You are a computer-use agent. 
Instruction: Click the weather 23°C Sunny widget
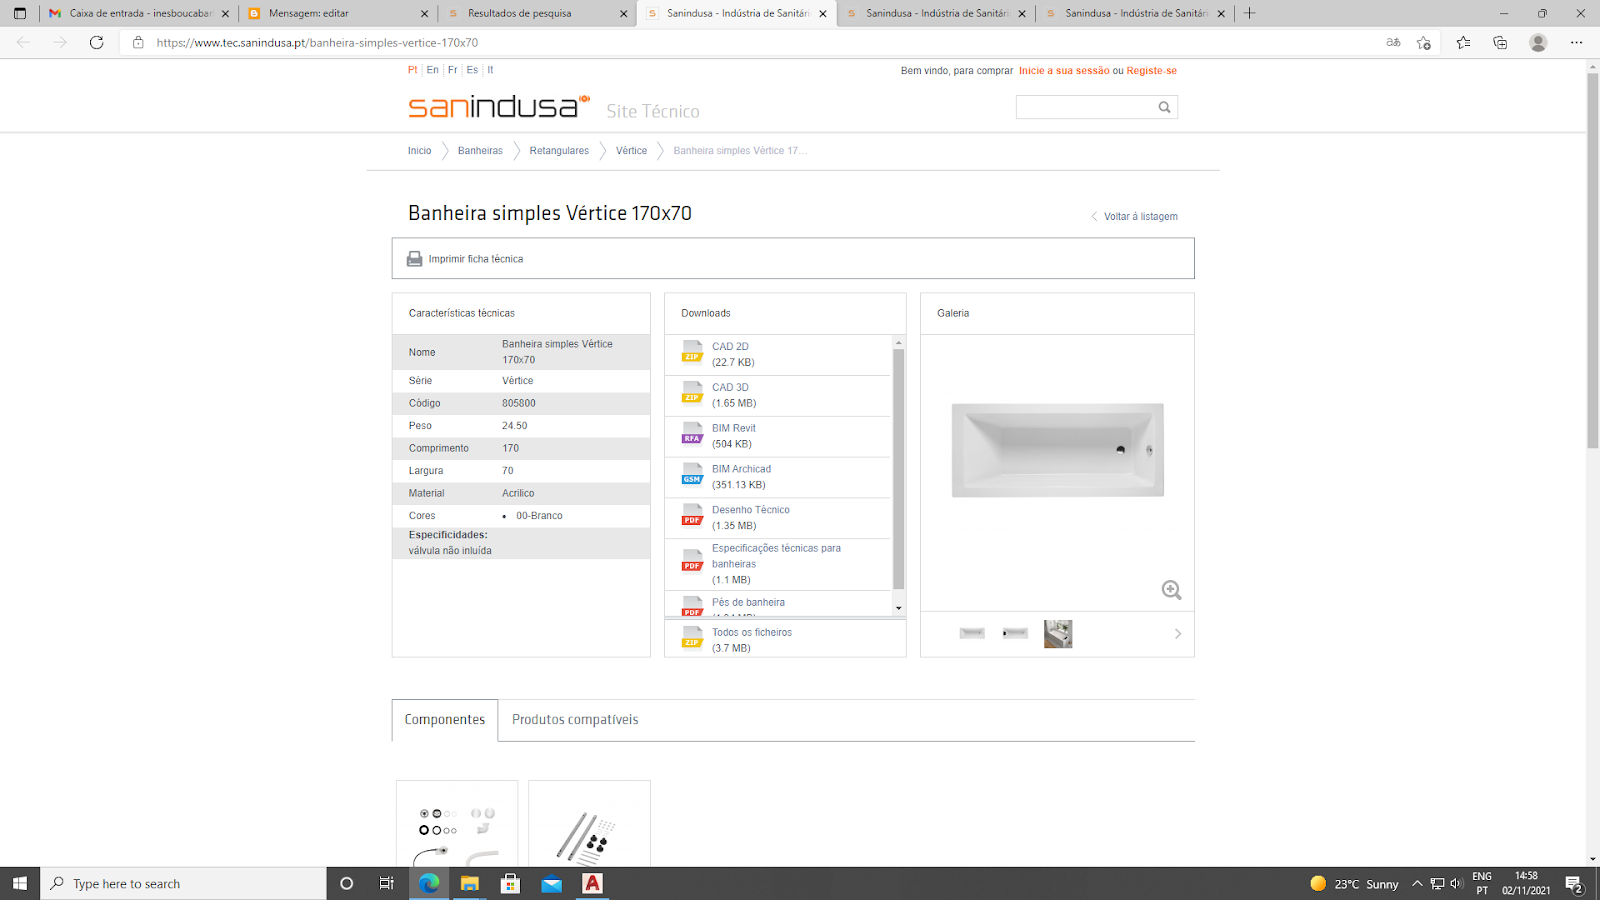pos(1354,884)
